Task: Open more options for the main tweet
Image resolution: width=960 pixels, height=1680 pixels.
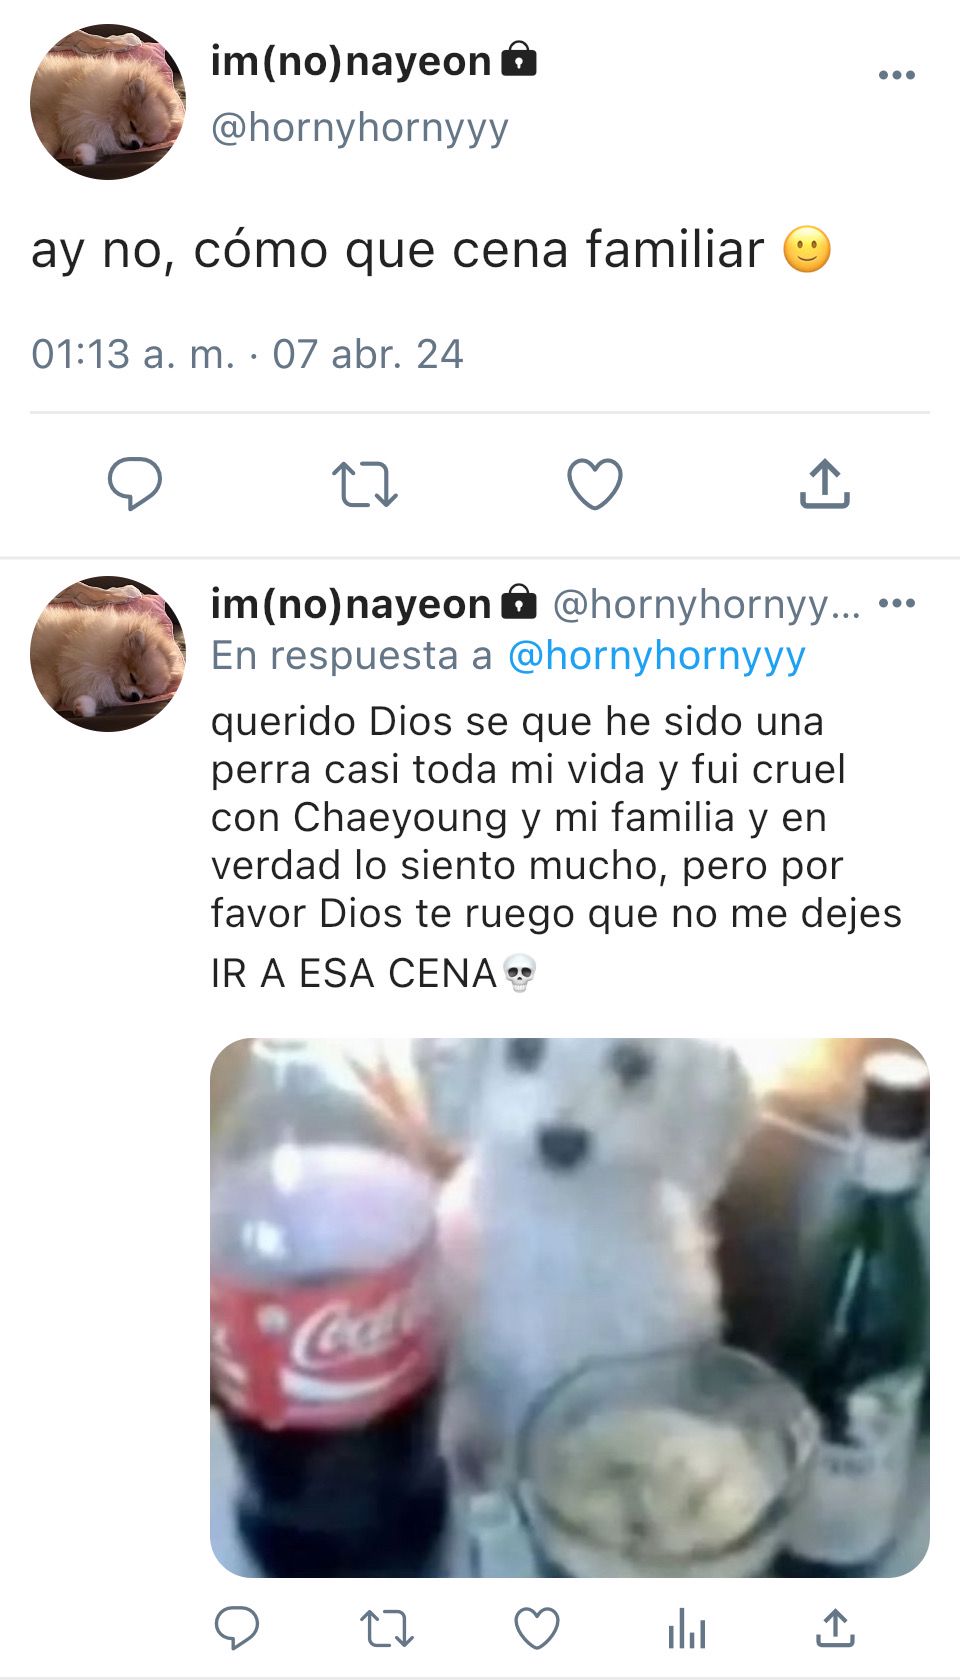Action: click(897, 75)
